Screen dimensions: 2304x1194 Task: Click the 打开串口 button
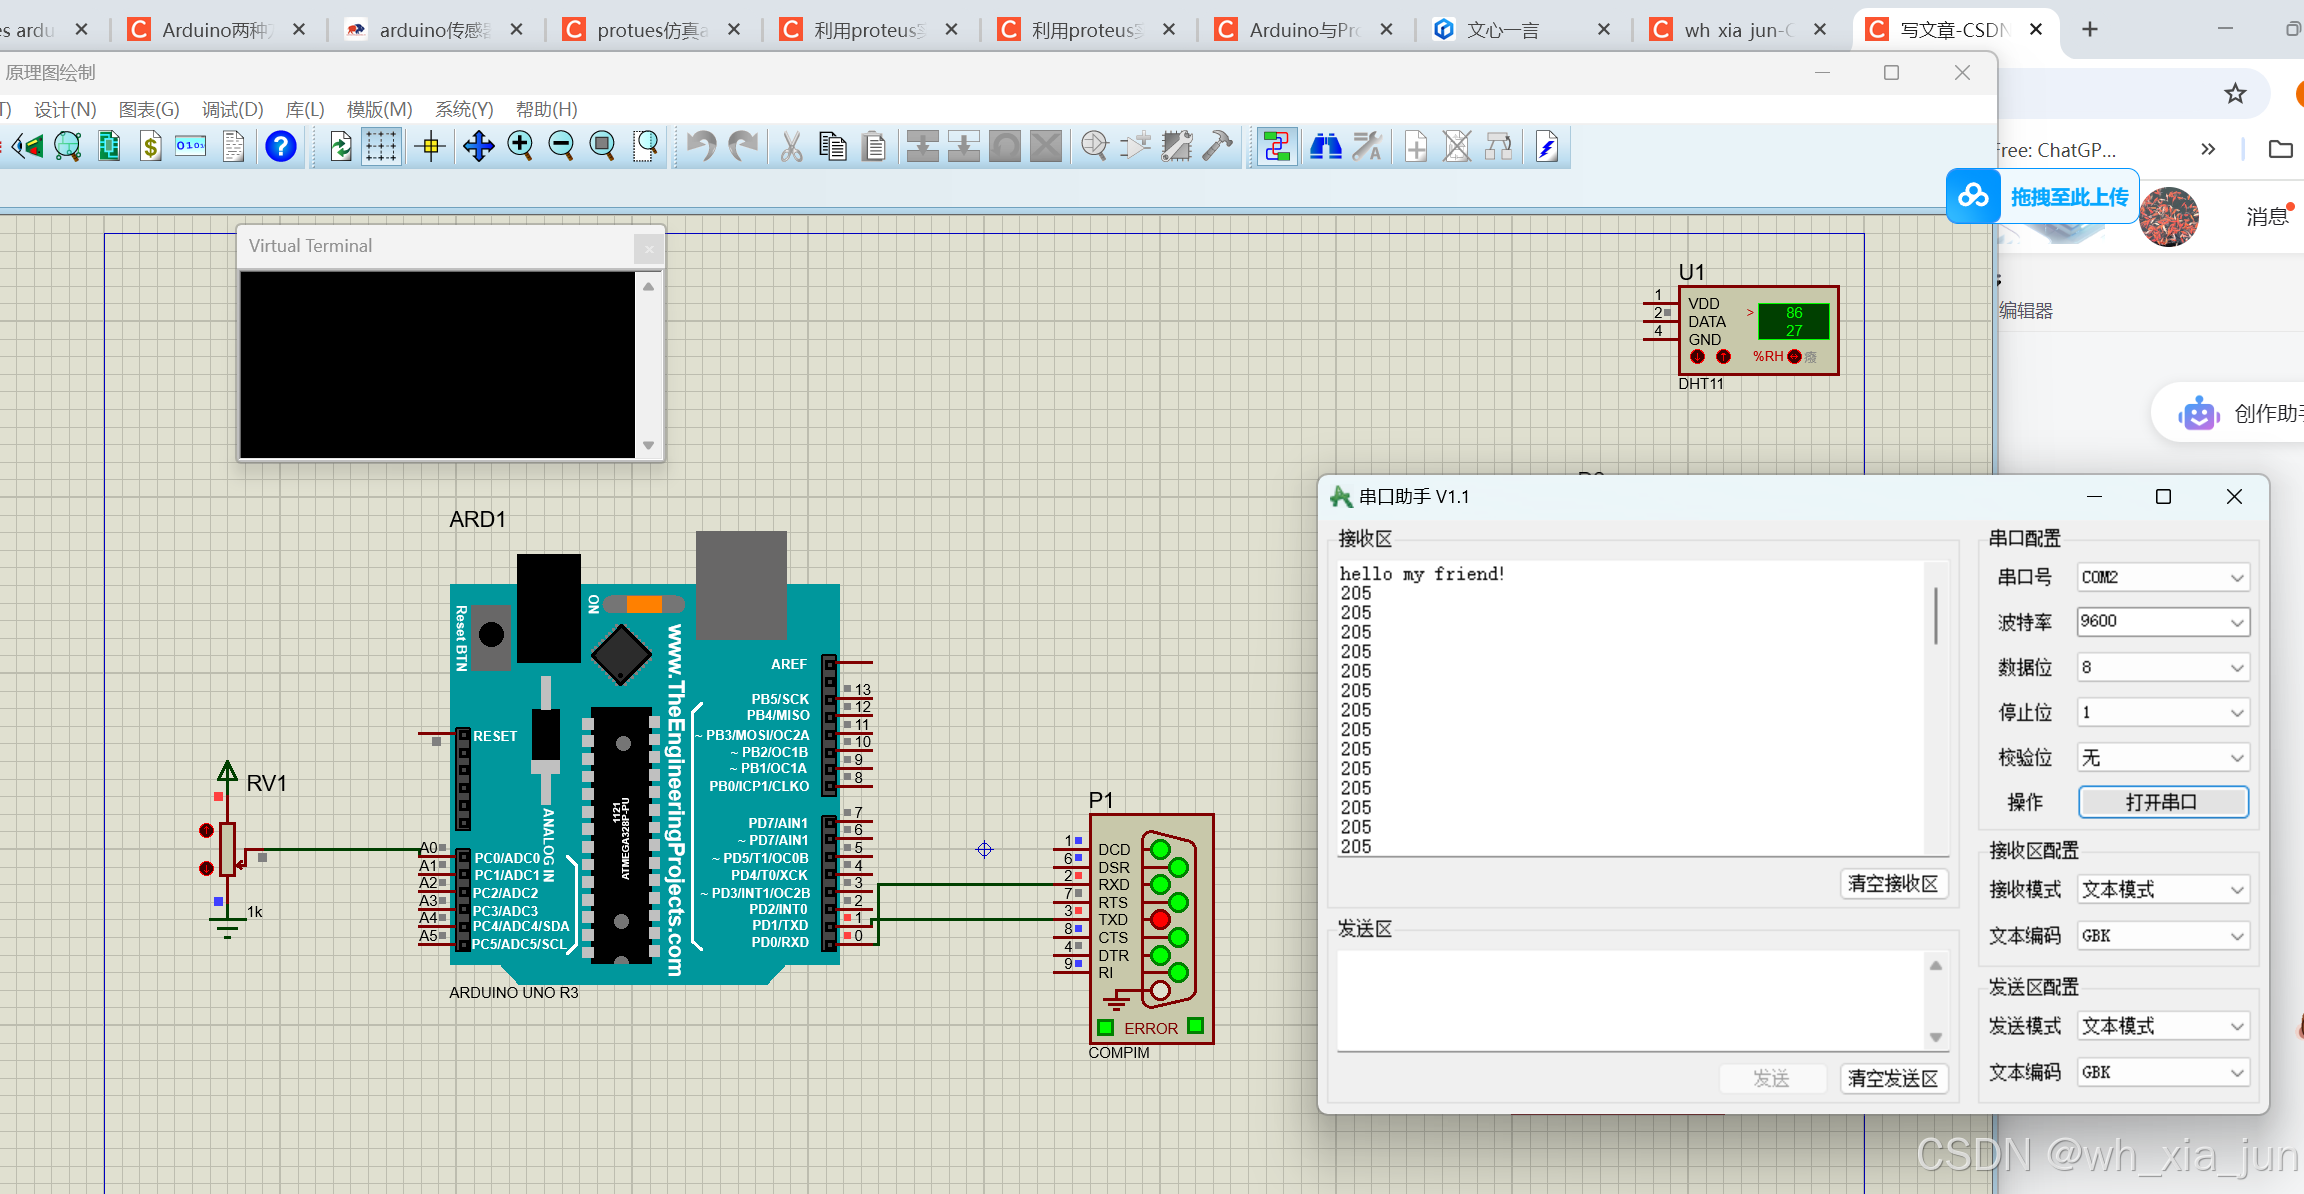(x=2163, y=802)
